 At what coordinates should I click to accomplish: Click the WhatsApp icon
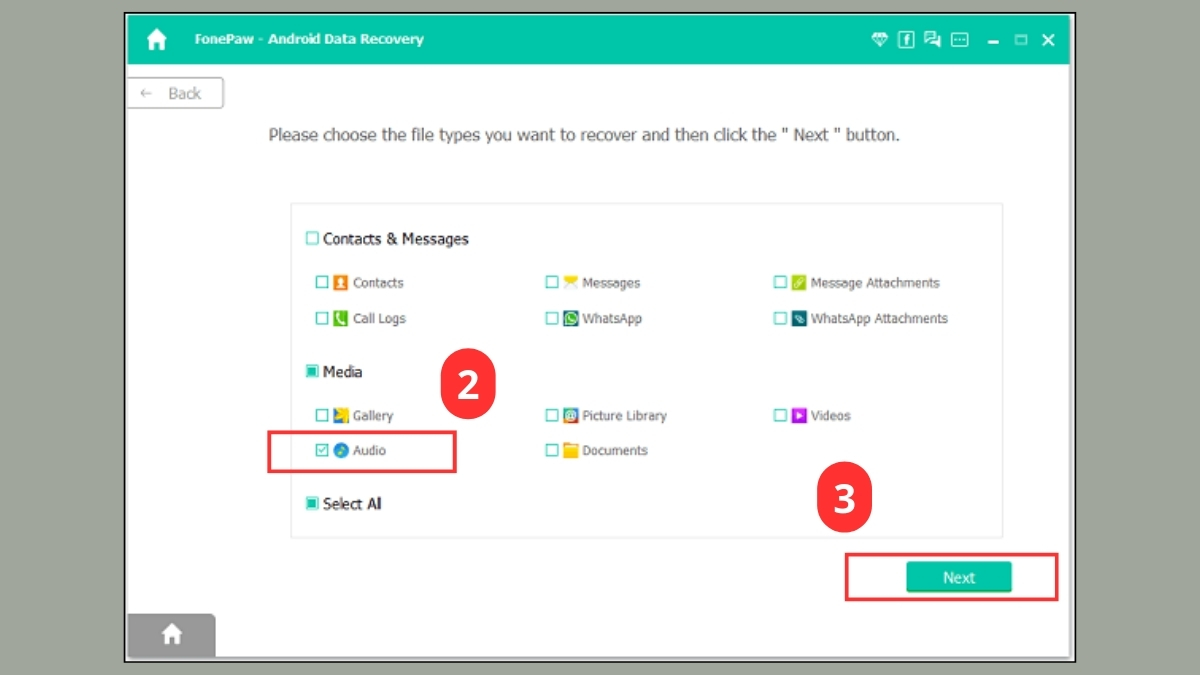pyautogui.click(x=571, y=319)
